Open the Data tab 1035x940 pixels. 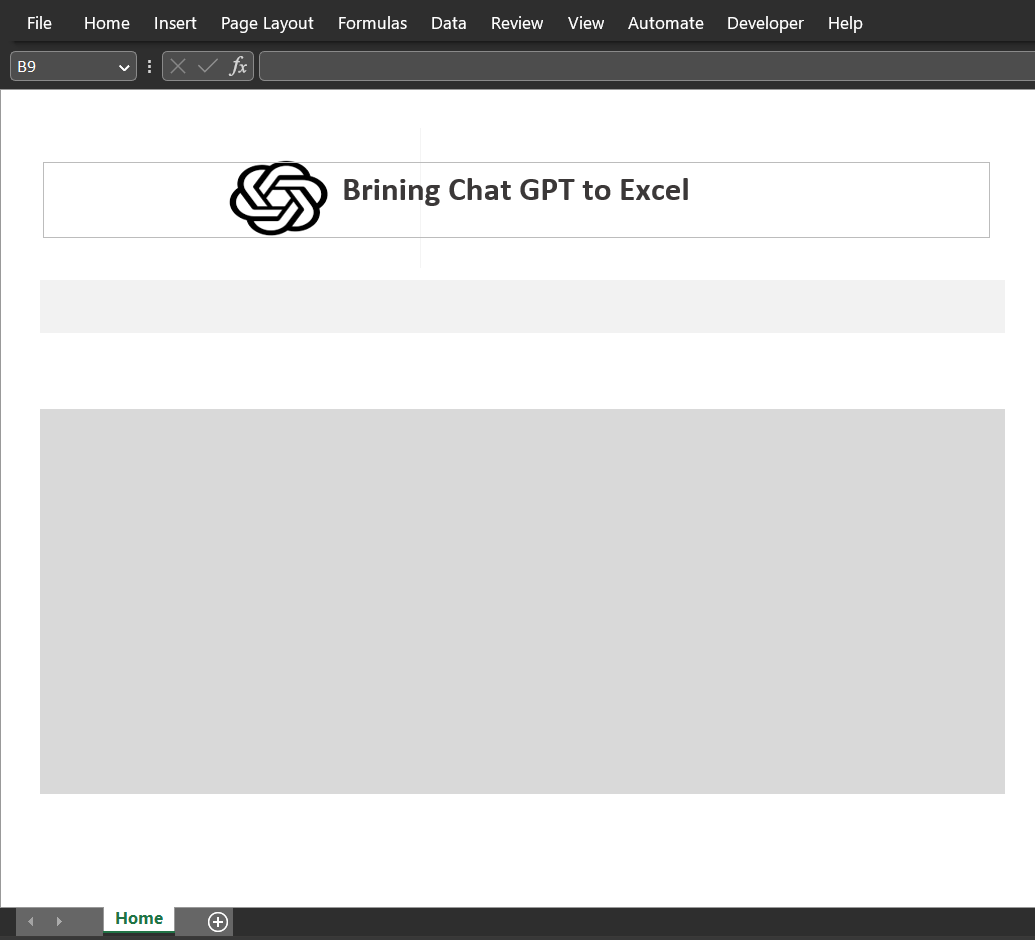(x=448, y=23)
